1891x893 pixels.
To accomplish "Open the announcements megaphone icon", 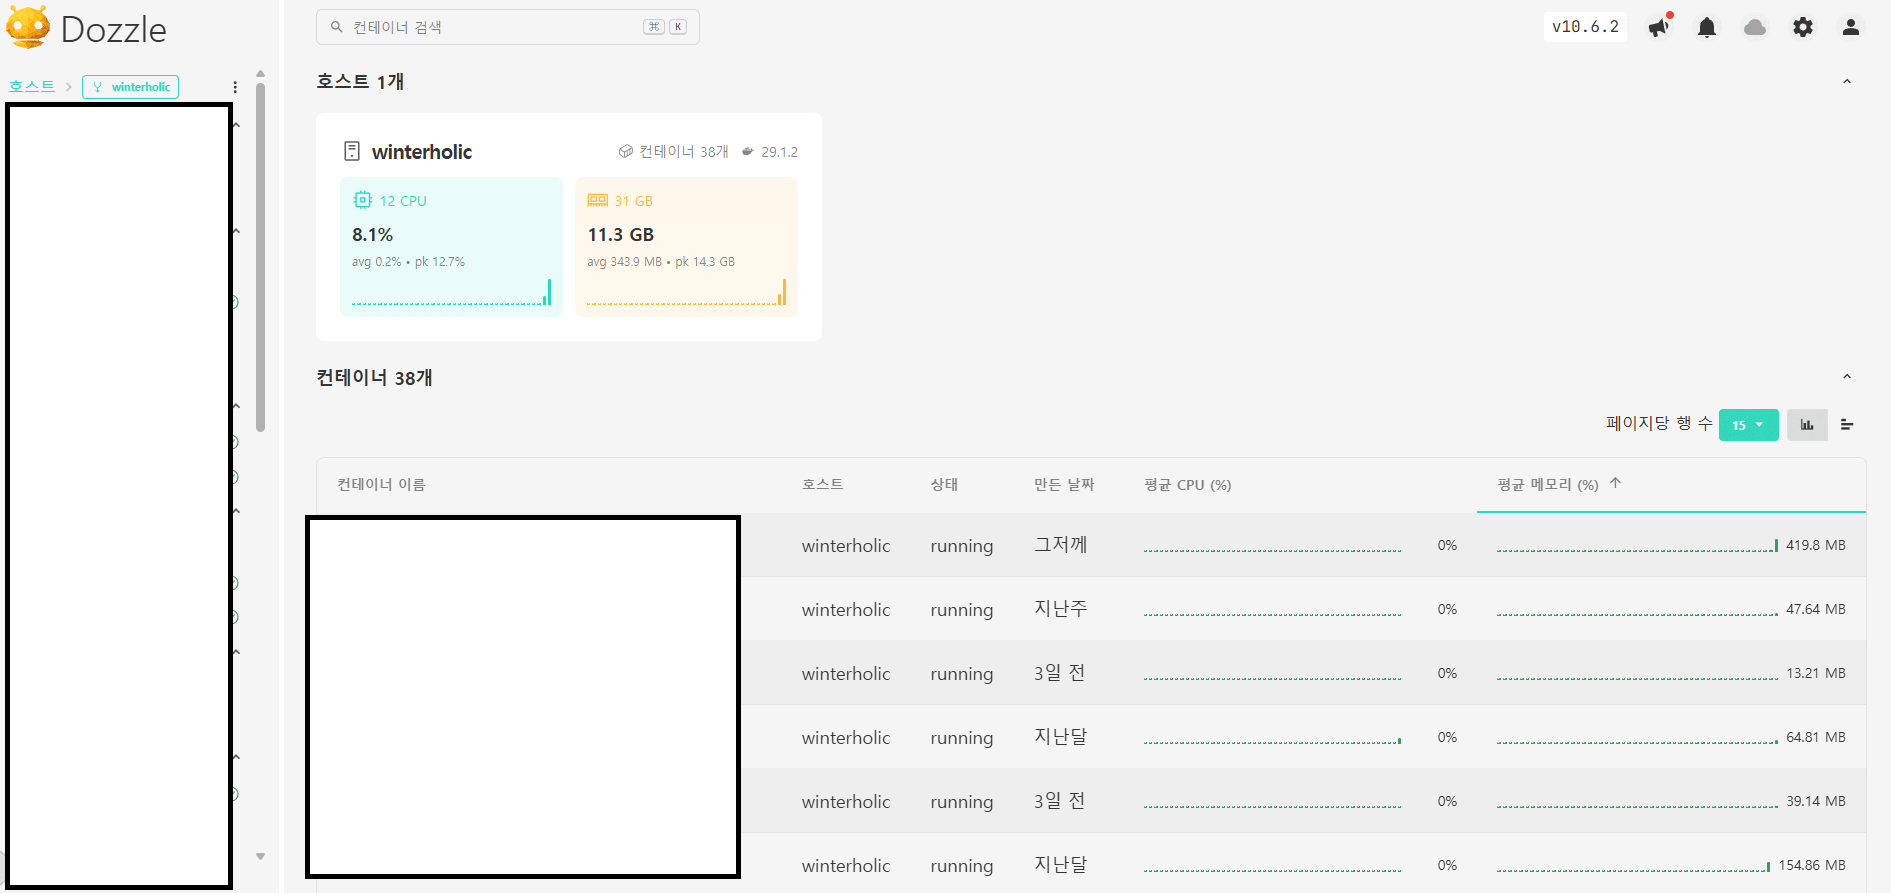I will (x=1659, y=27).
